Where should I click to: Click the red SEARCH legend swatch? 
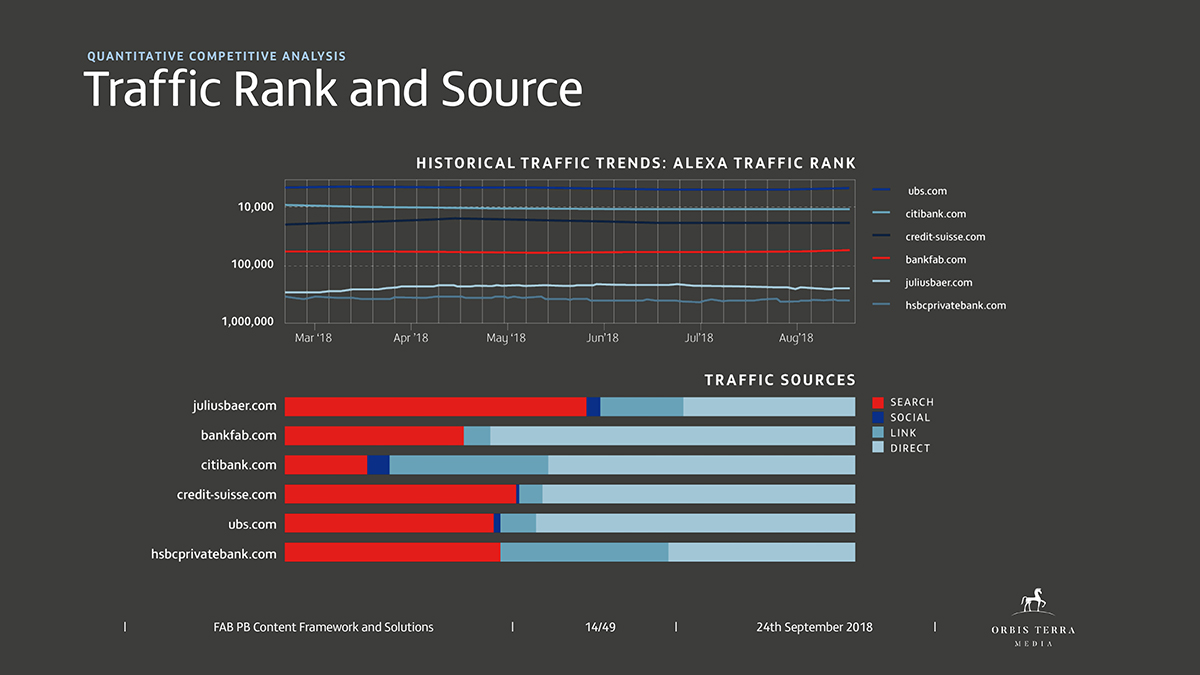click(x=878, y=402)
